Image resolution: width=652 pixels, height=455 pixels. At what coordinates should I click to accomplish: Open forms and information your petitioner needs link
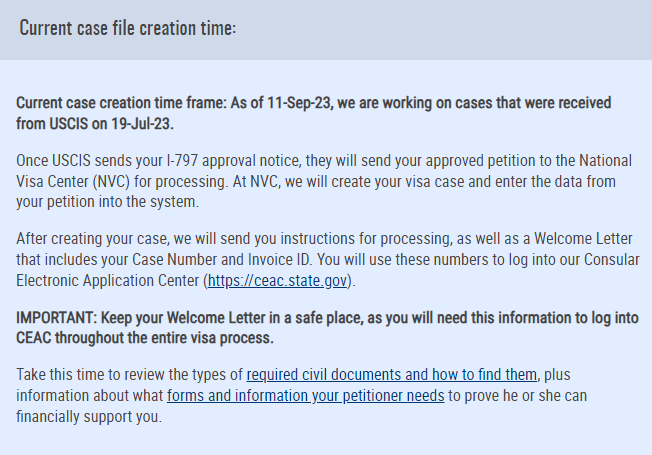click(x=306, y=396)
